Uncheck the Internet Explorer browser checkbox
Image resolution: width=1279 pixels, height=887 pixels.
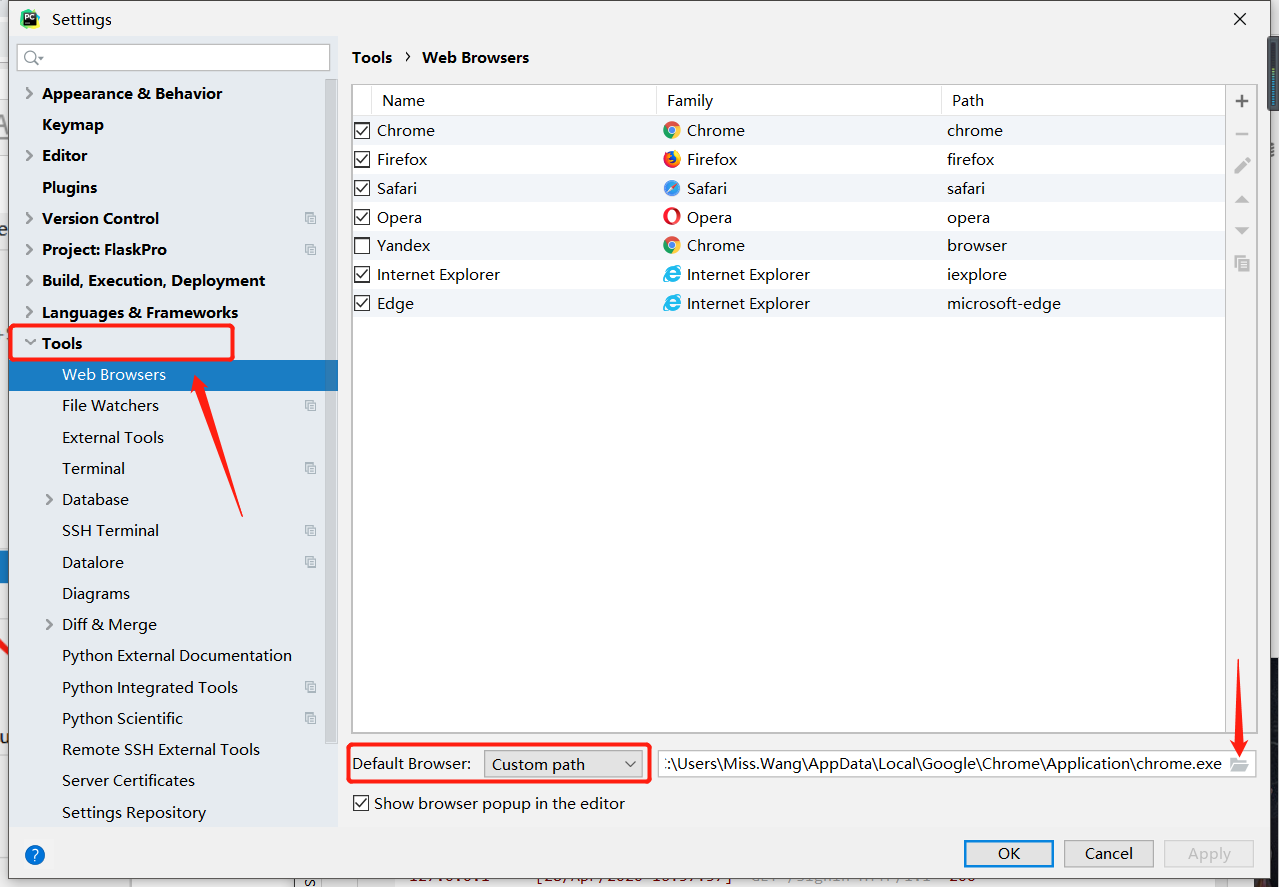(362, 274)
